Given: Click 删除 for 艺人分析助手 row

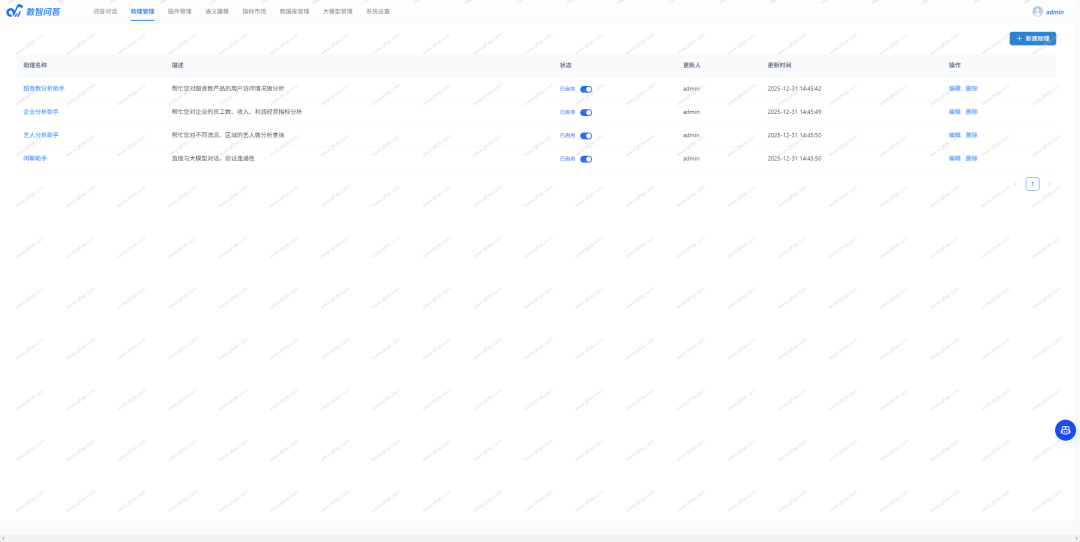Looking at the screenshot, I should click(x=971, y=135).
